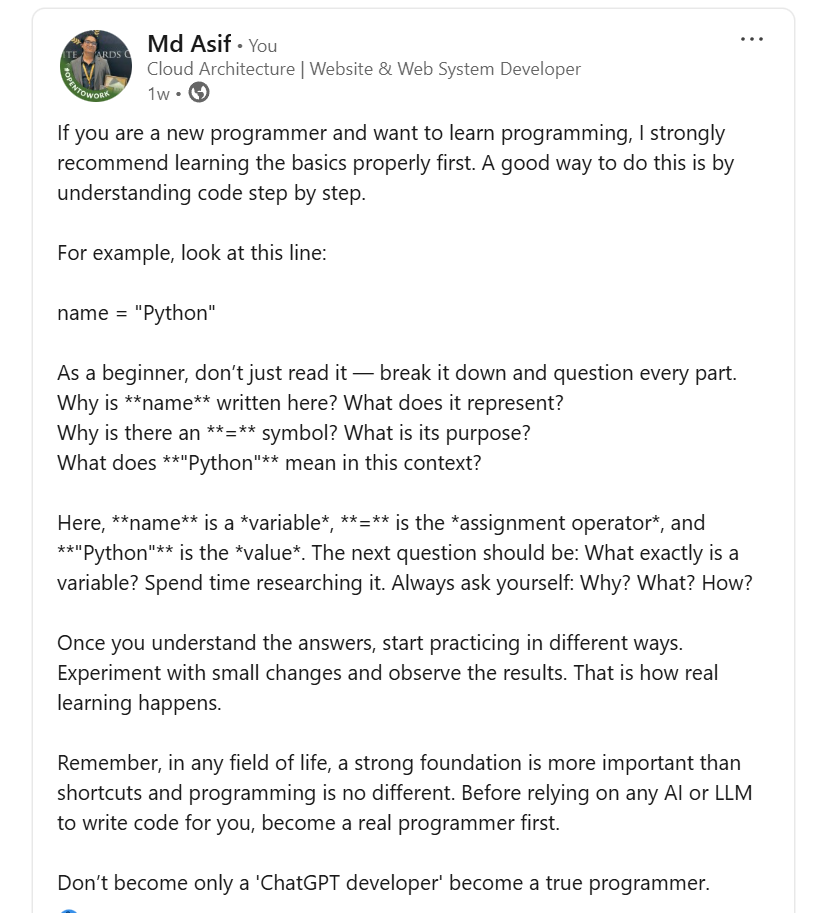The height and width of the screenshot is (913, 827).
Task: Click the small dot separator after Md Asif
Action: pyautogui.click(x=239, y=45)
